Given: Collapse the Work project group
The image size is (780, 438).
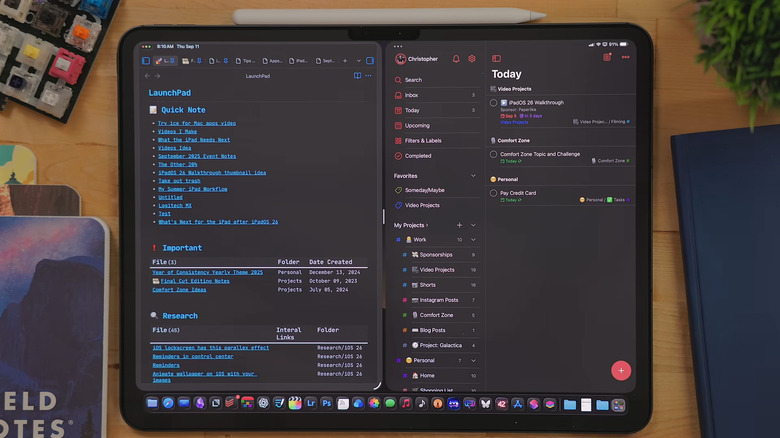Looking at the screenshot, I should pos(473,239).
